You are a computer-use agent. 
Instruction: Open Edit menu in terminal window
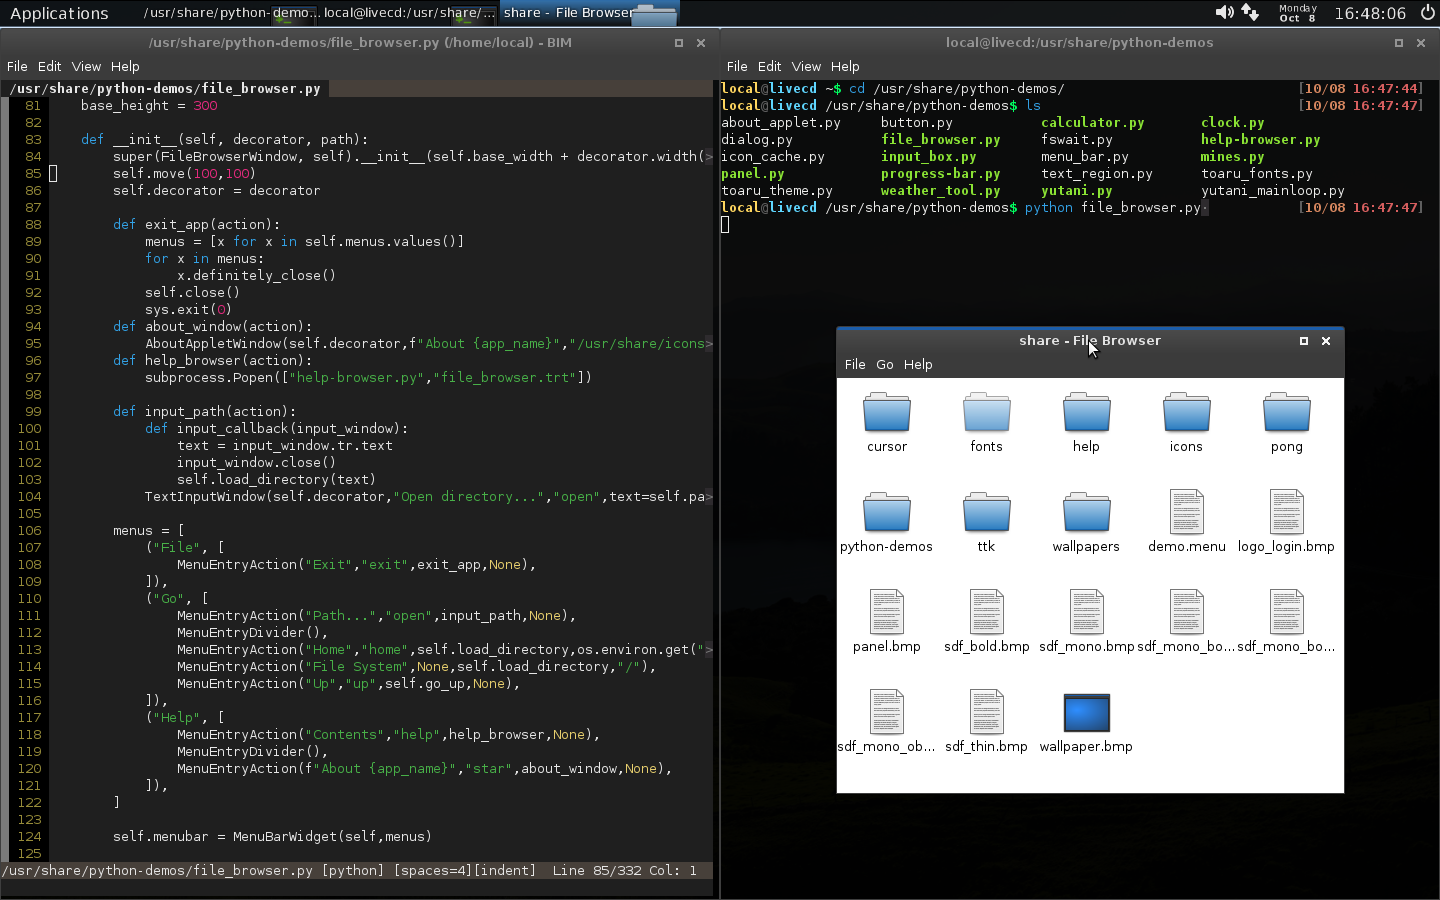point(770,66)
